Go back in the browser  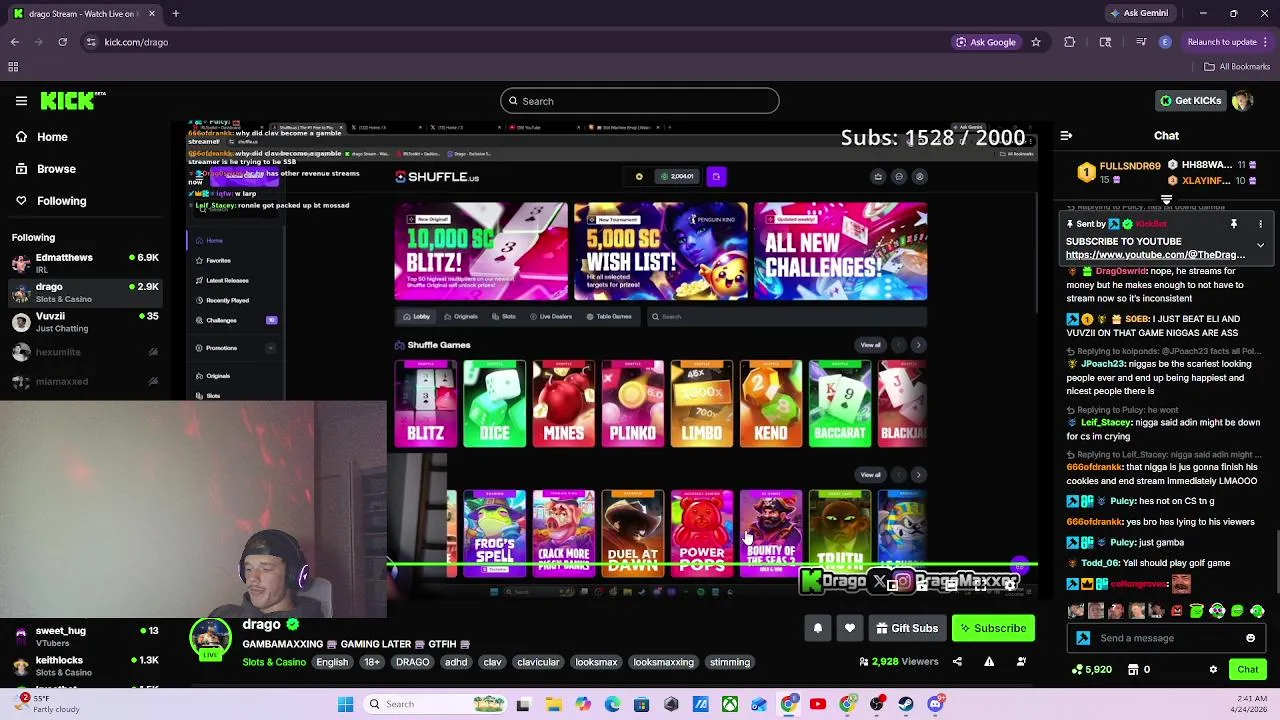point(15,42)
